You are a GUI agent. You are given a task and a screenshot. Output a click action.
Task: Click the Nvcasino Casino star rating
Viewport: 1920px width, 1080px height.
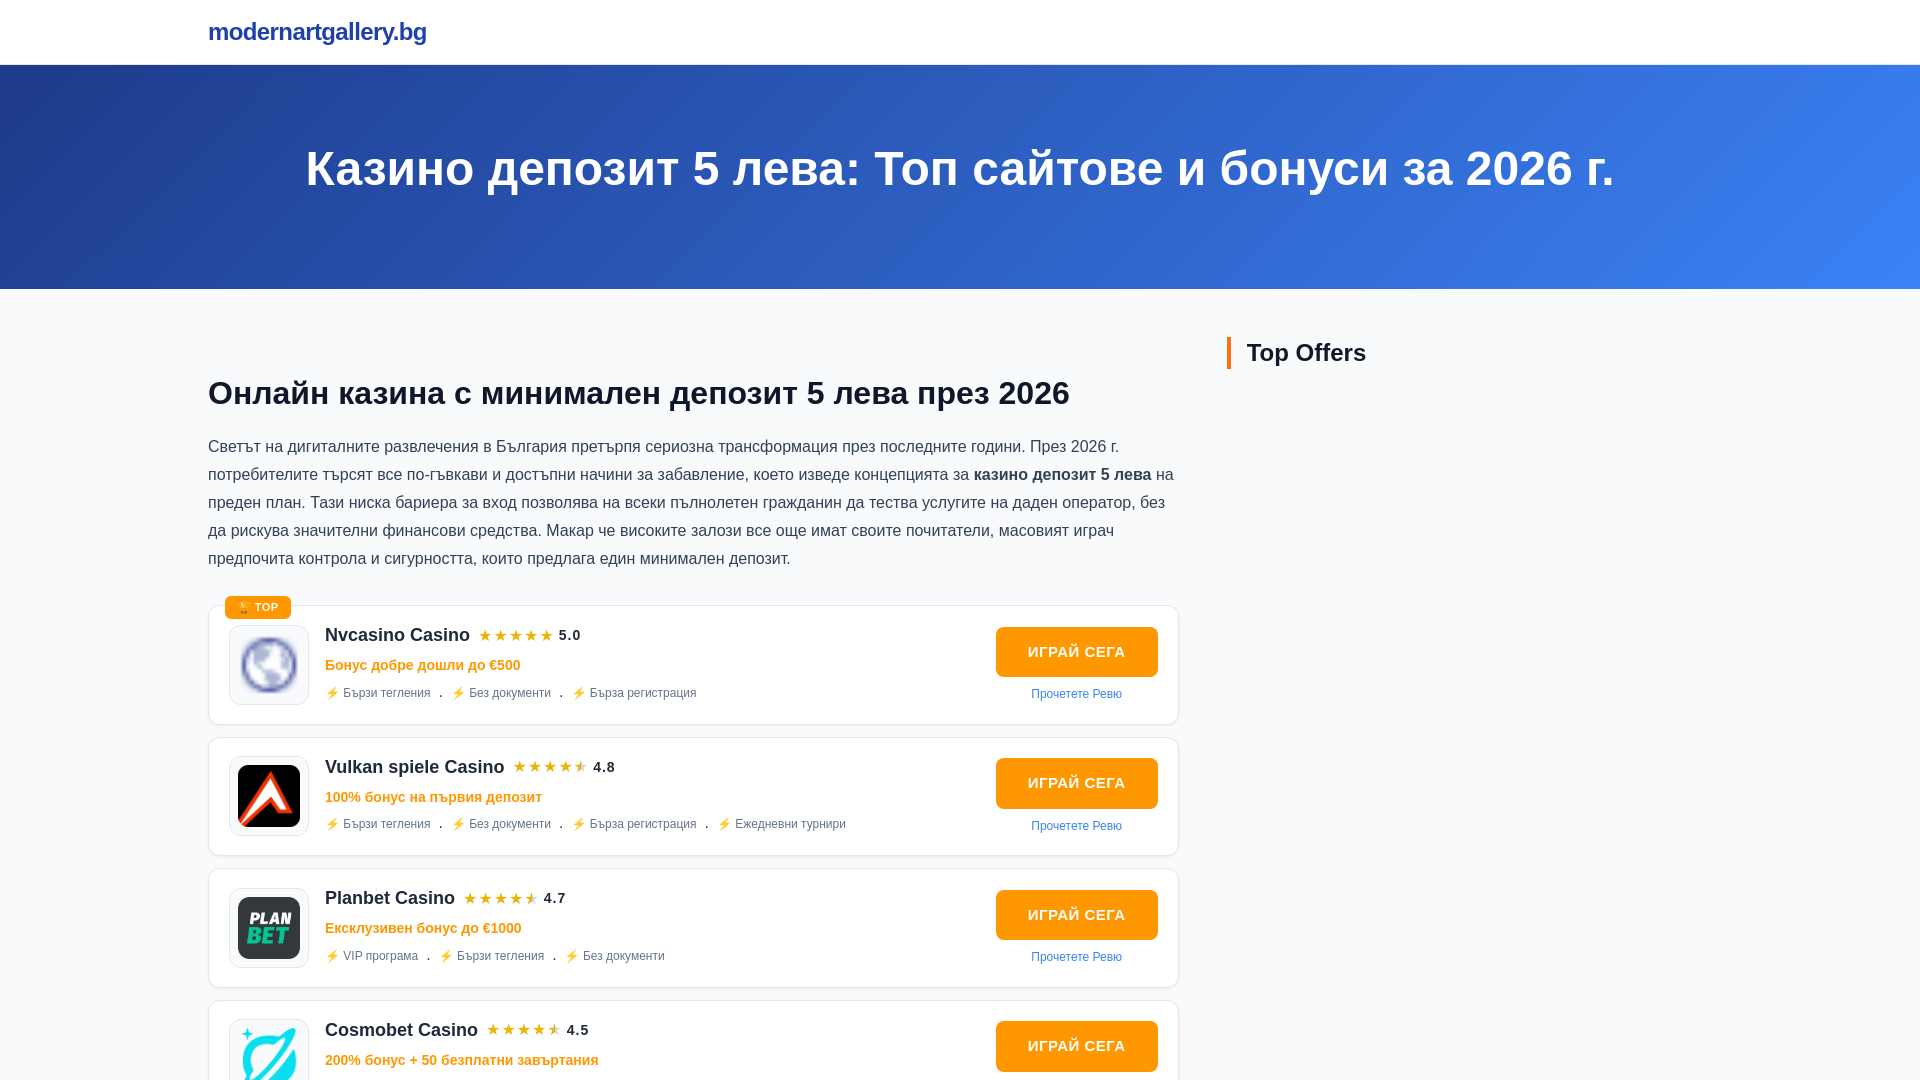pos(516,636)
